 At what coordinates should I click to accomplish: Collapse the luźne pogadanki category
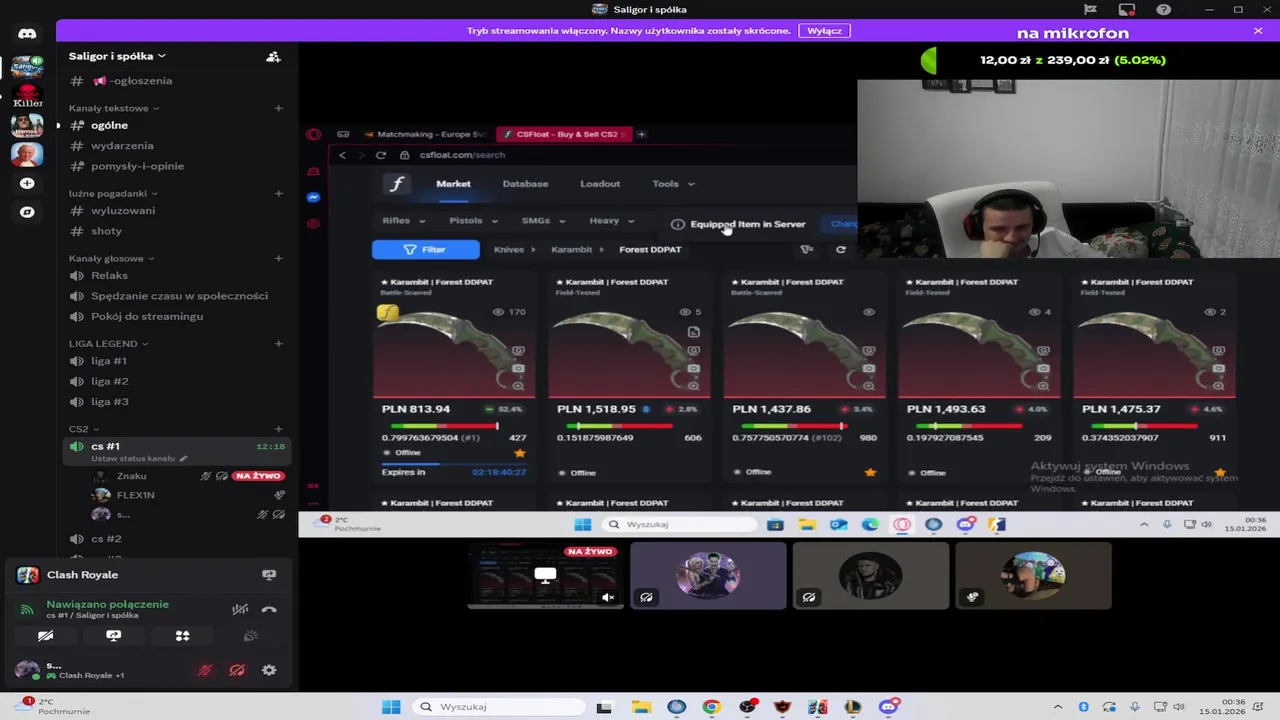coord(113,193)
